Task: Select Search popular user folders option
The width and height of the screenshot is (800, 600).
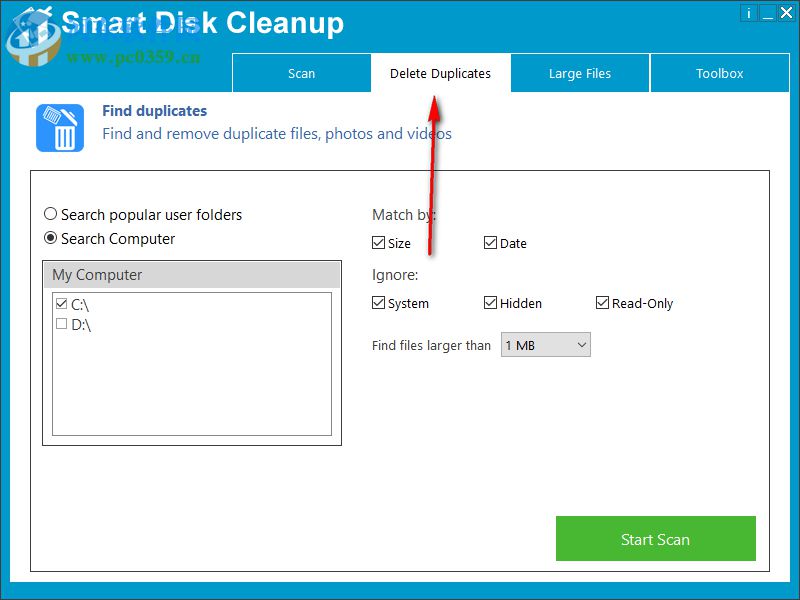Action: coord(50,214)
